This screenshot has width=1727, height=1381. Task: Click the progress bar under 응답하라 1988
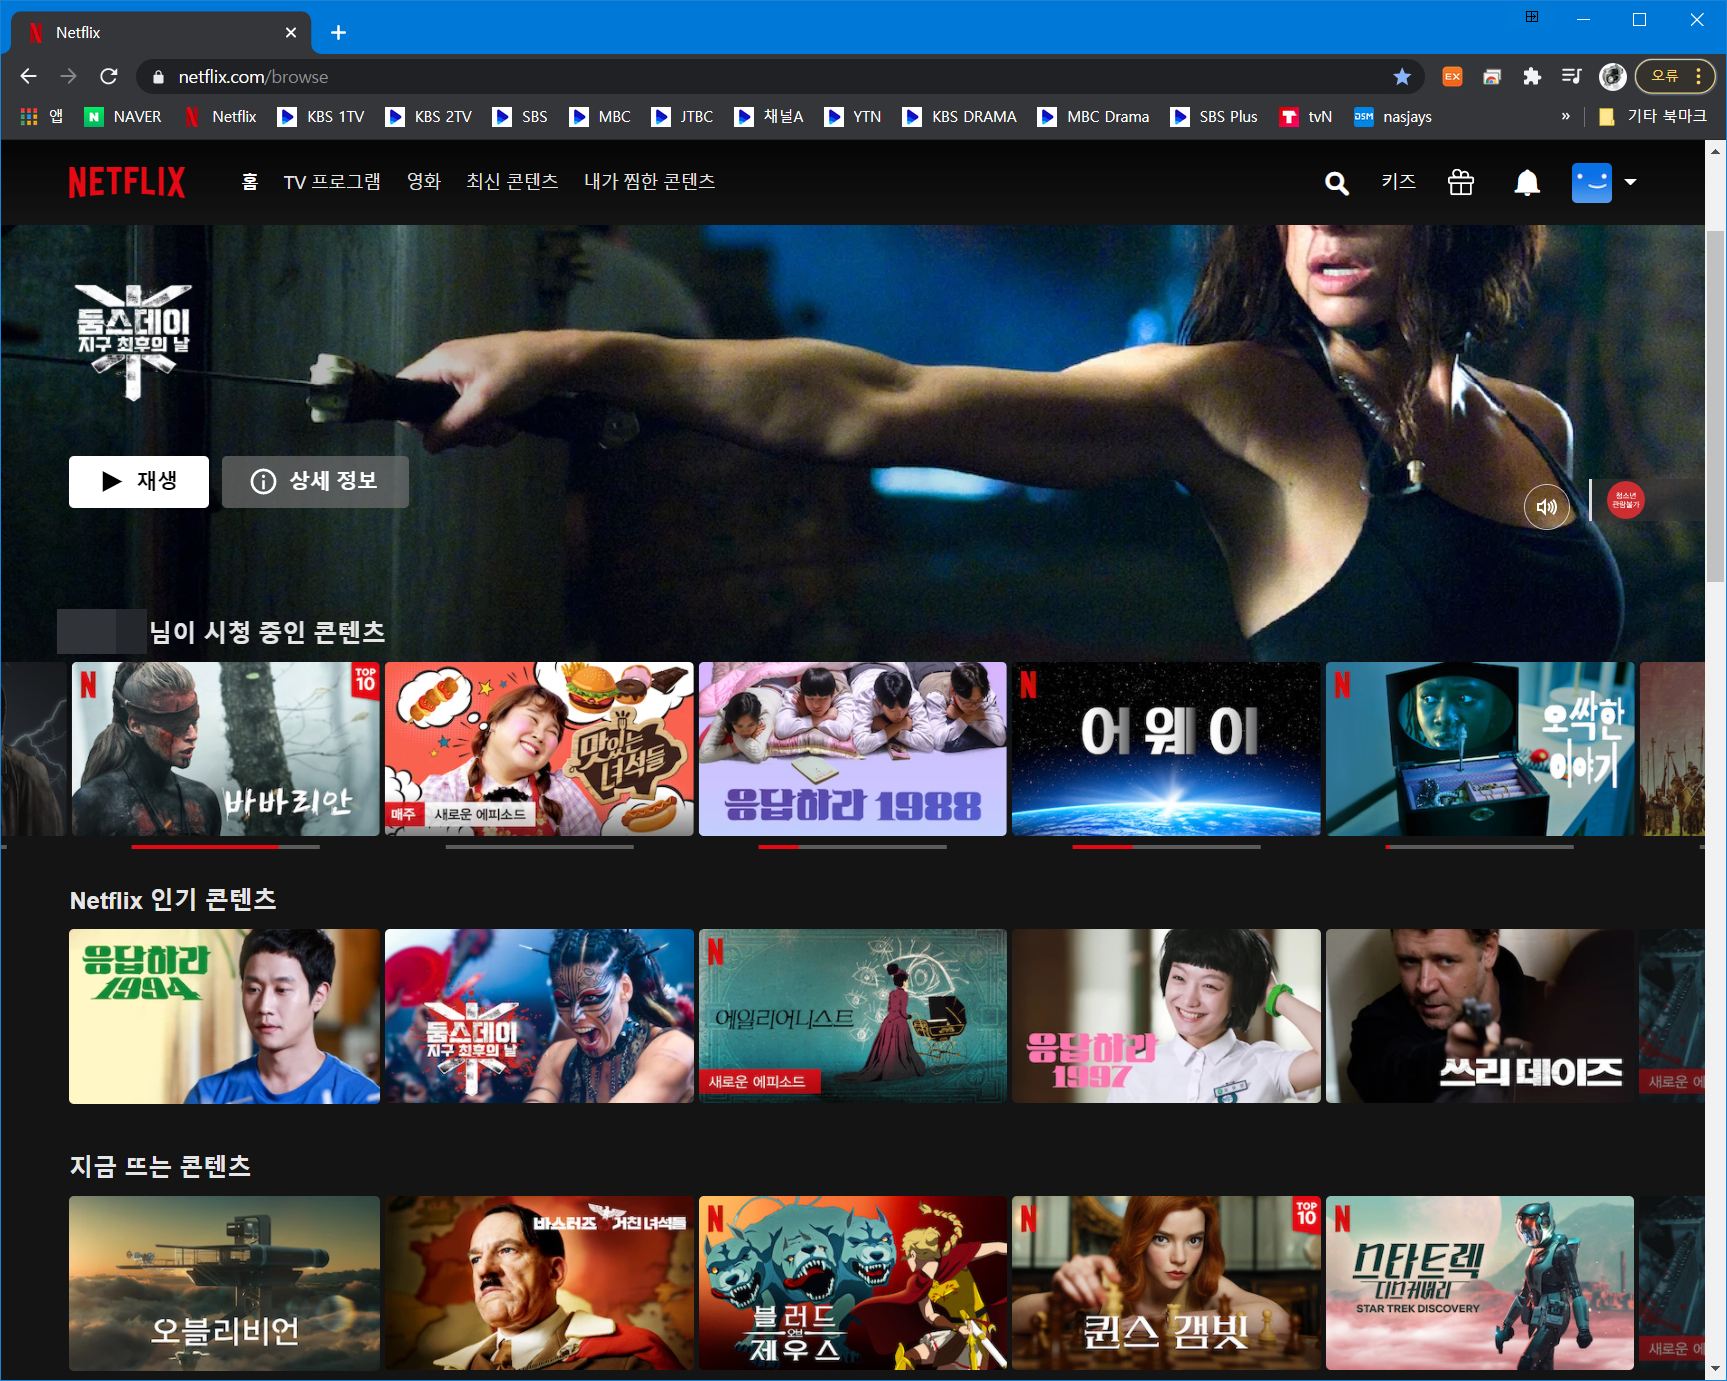[x=853, y=847]
